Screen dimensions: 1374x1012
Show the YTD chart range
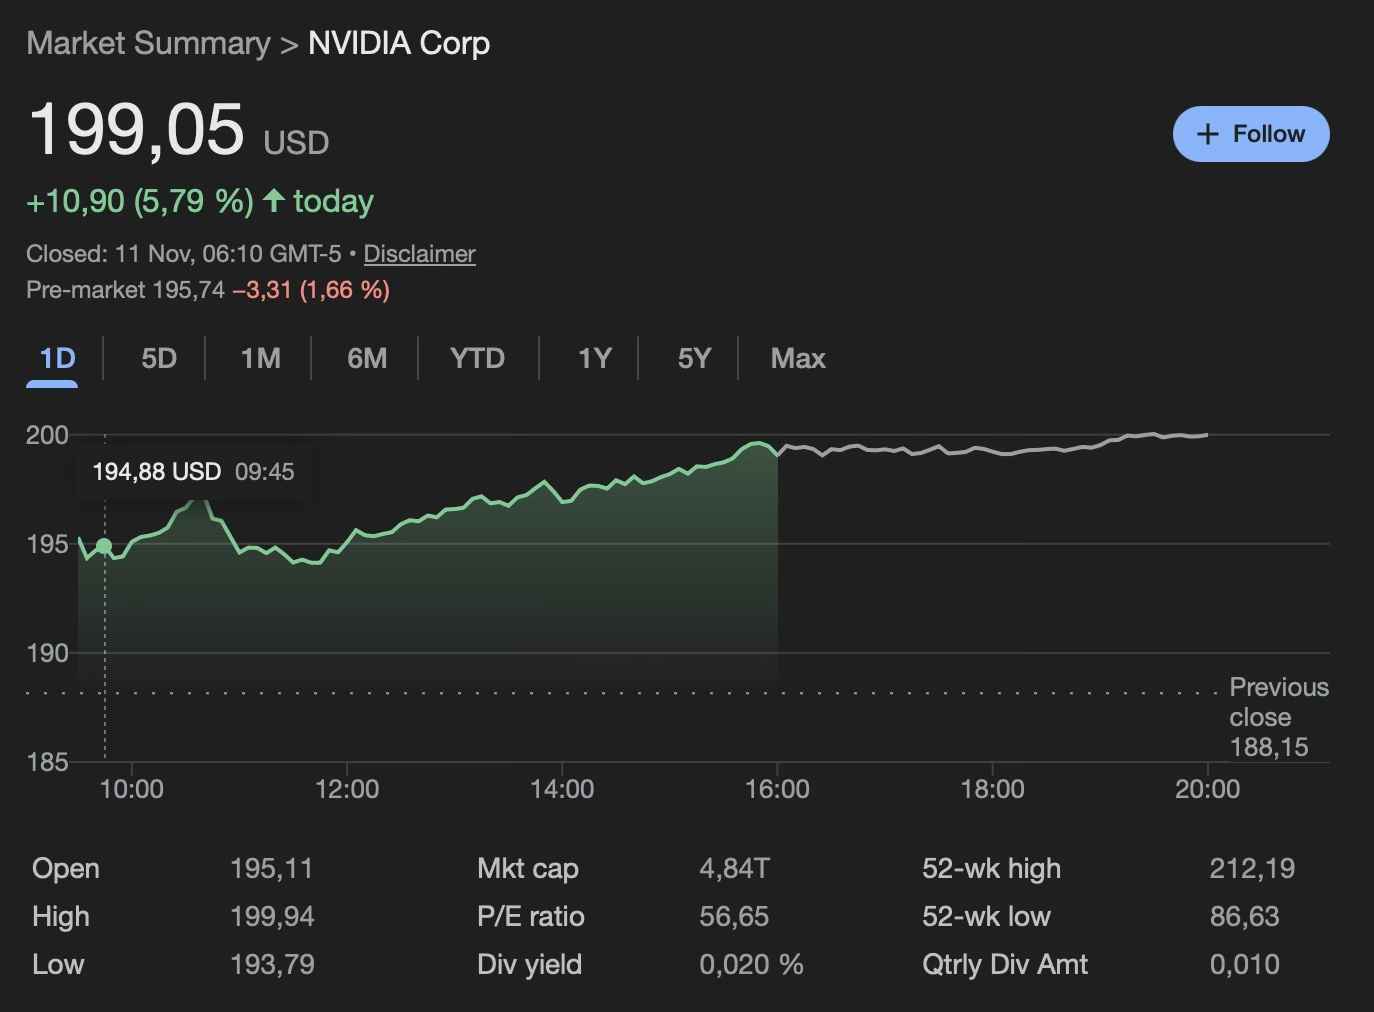[477, 358]
